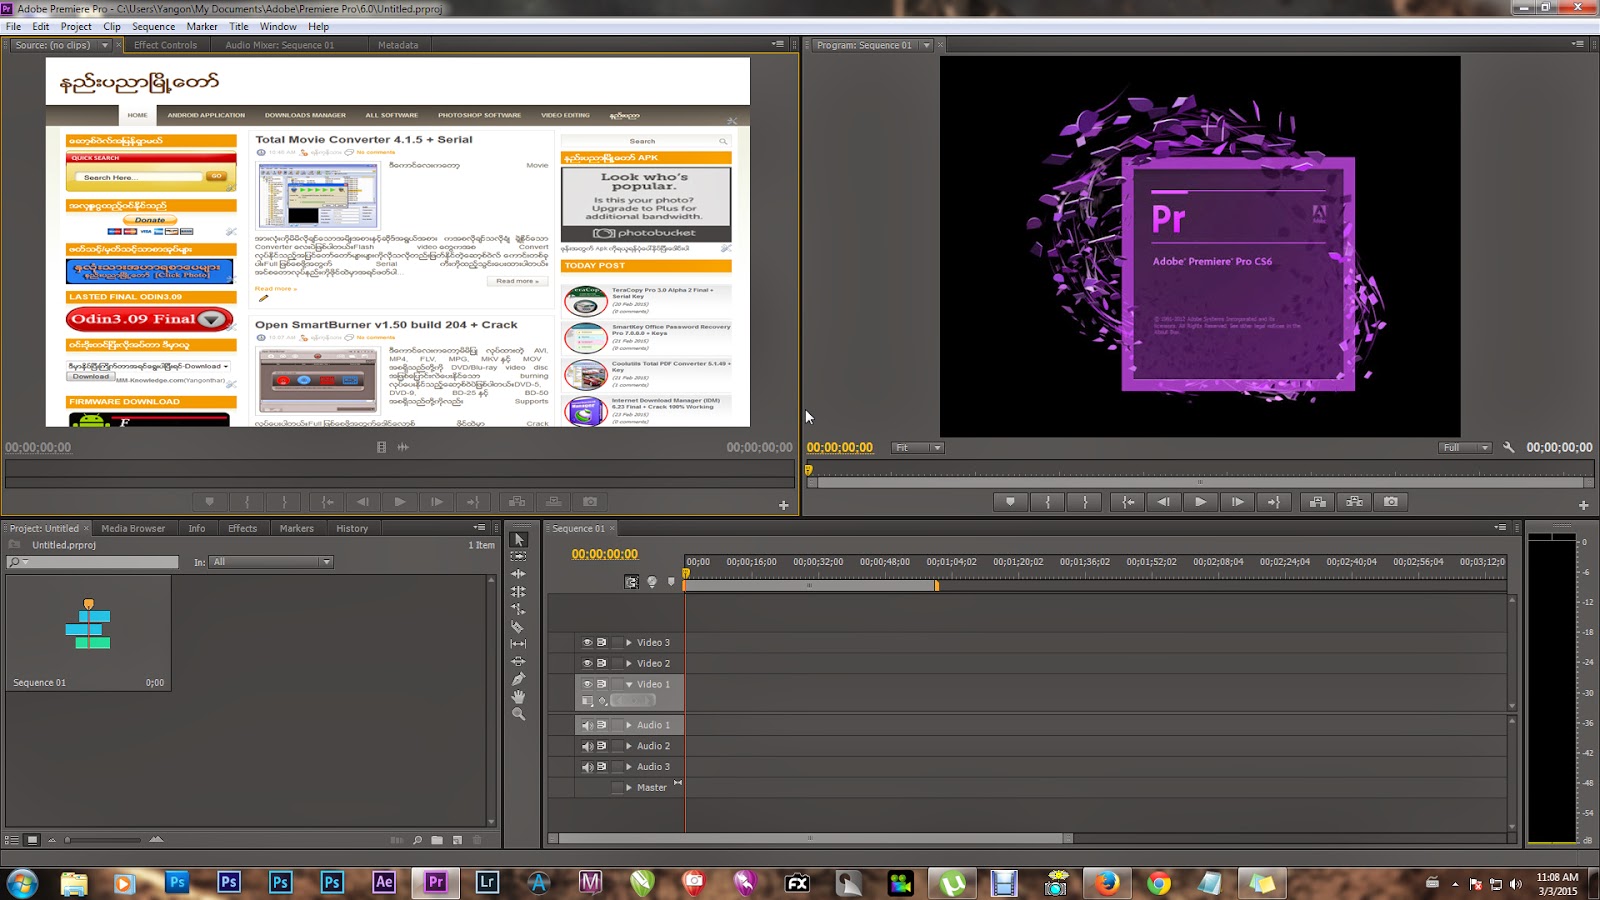Screen dimensions: 1600x900
Task: Select the Rolling Edit tool
Action: coord(518,592)
